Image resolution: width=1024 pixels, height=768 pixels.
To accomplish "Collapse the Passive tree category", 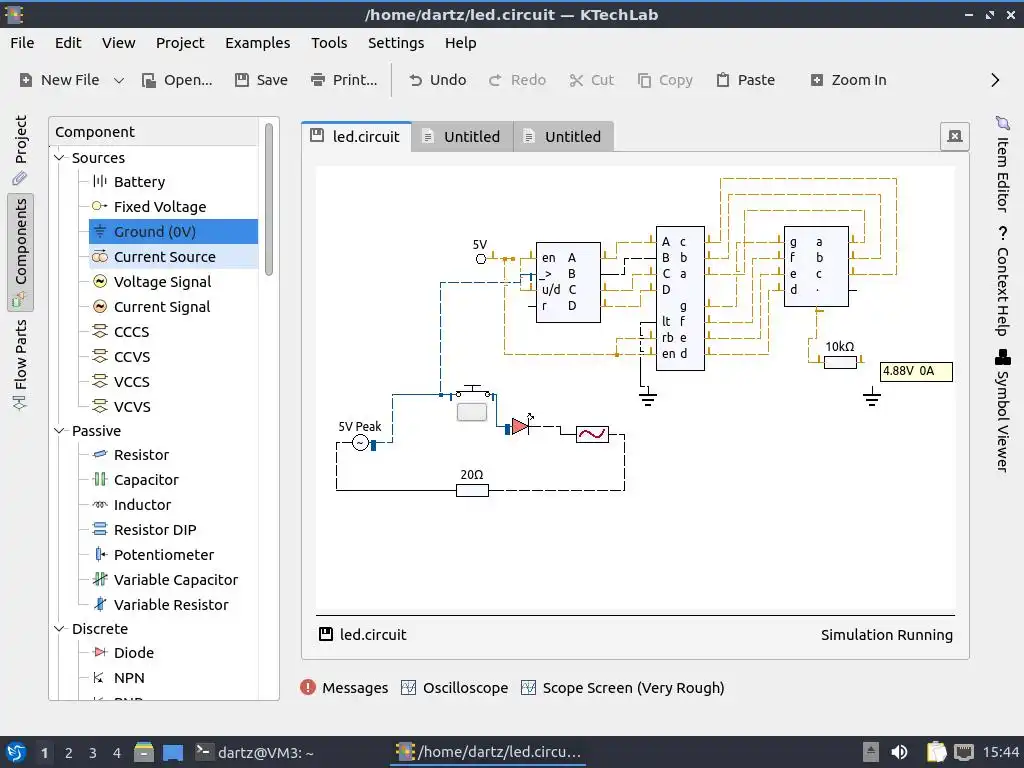I will (x=59, y=430).
